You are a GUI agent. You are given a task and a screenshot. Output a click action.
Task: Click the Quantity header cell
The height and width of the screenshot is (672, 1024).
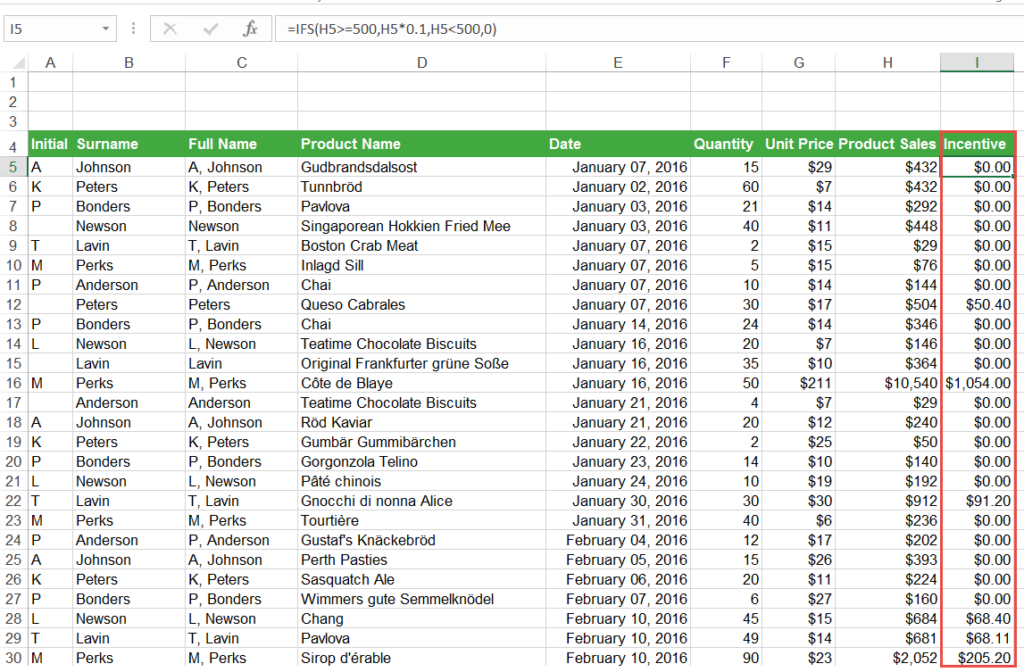point(723,143)
